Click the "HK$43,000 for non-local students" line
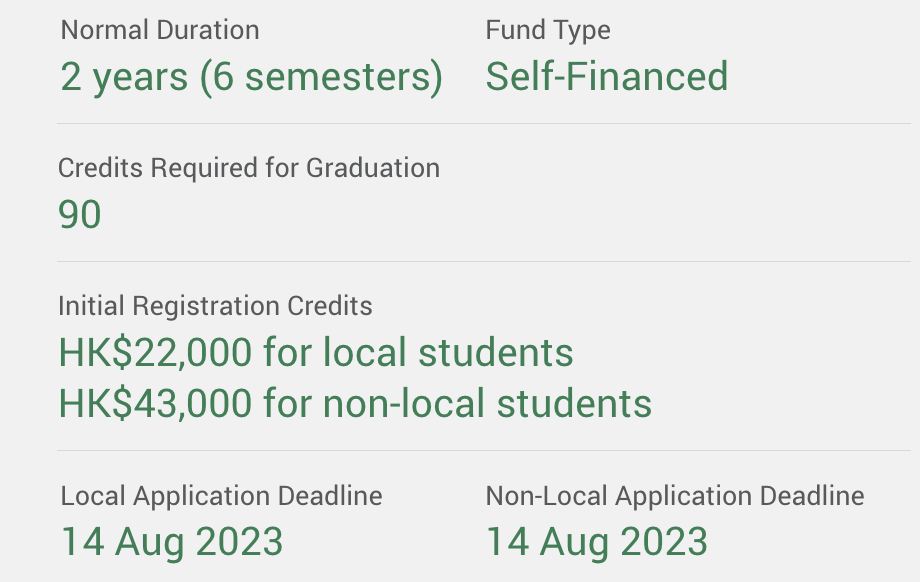Screen dimensions: 920x582 [x=355, y=404]
